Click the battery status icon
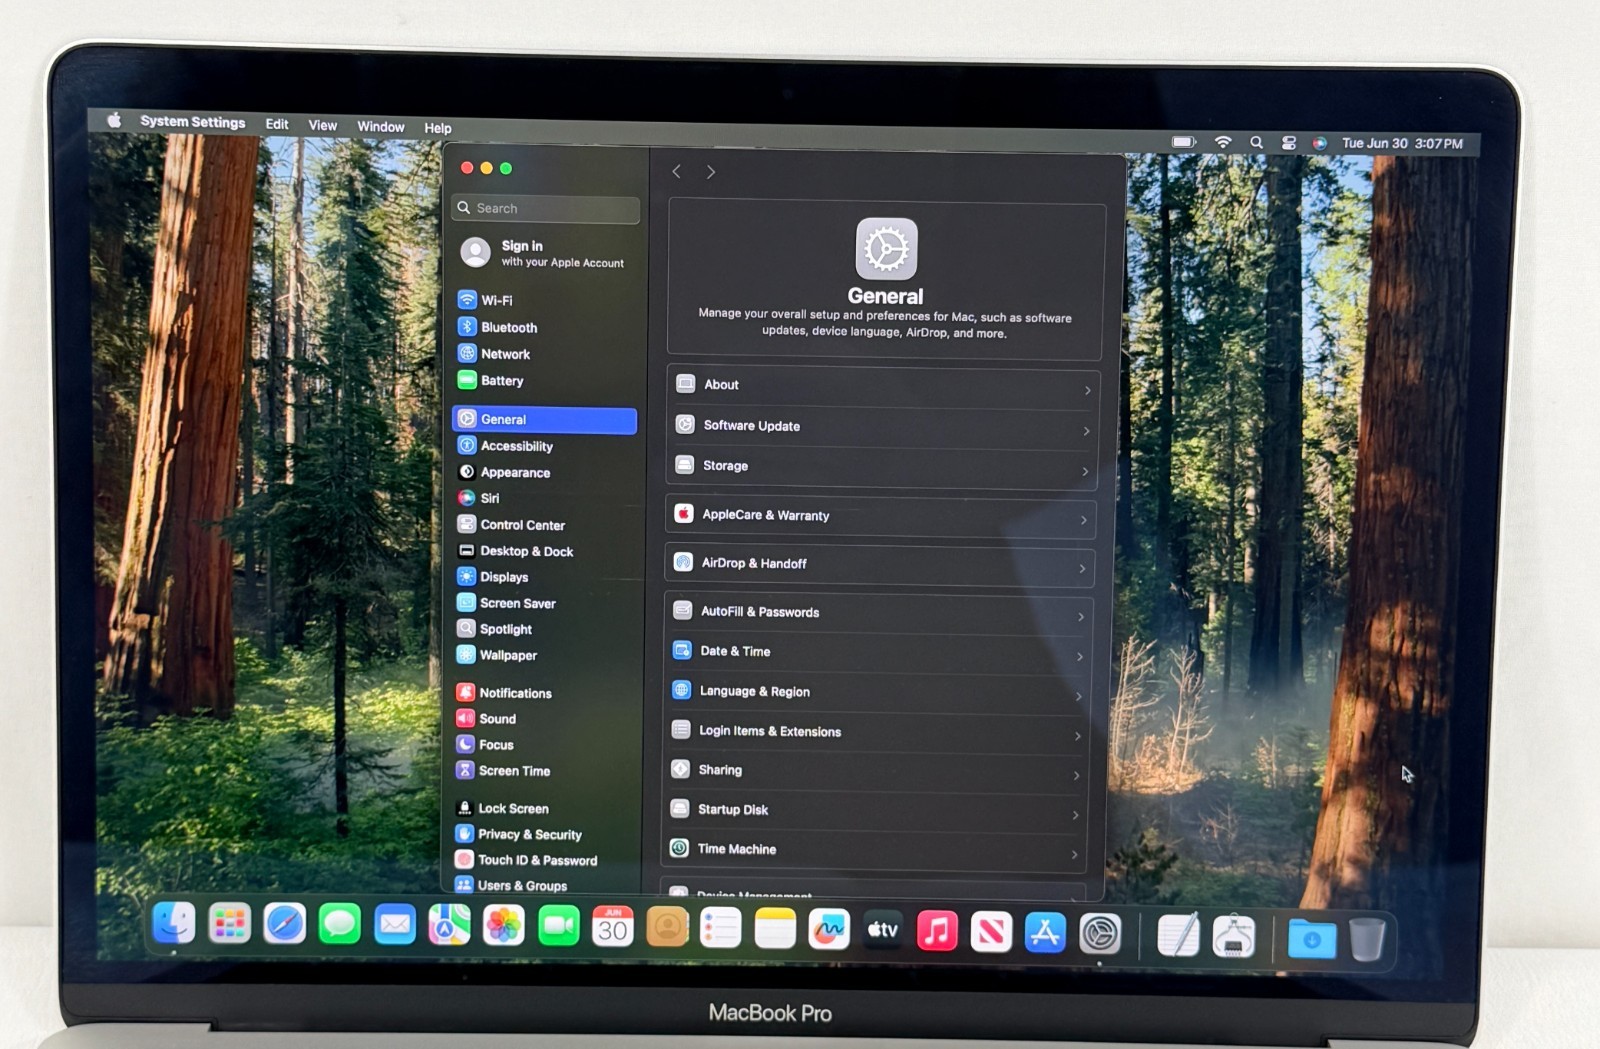This screenshot has height=1049, width=1600. point(1184,142)
